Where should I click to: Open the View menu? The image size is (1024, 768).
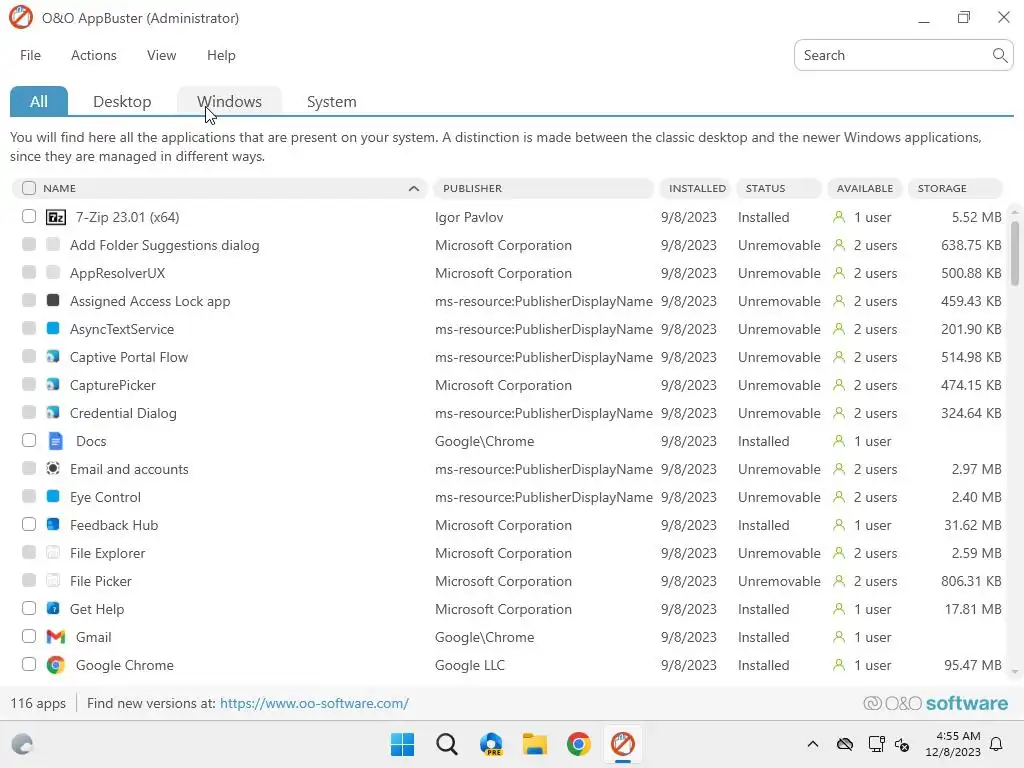point(161,56)
